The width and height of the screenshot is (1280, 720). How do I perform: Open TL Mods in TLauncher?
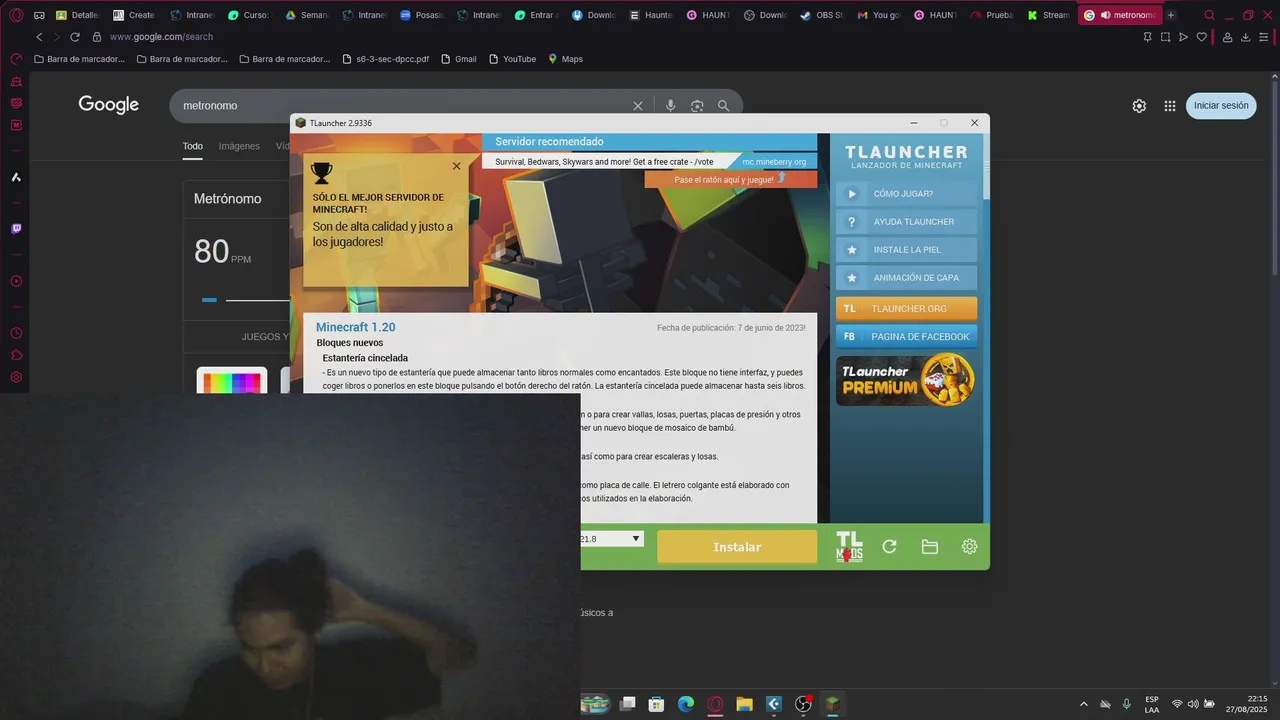tap(849, 546)
